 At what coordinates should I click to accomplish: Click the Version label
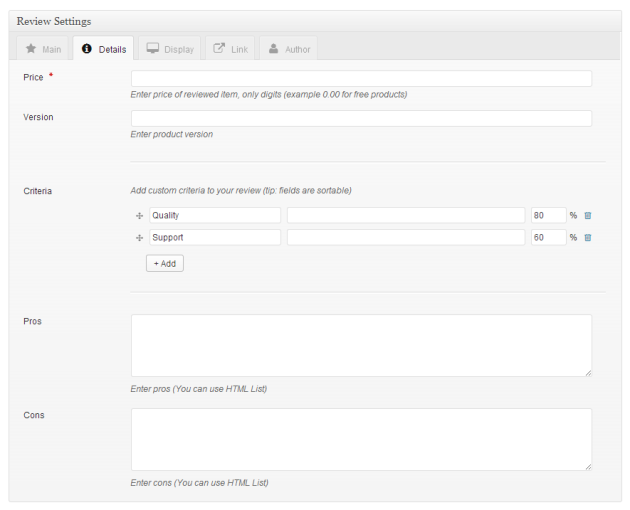click(x=38, y=117)
